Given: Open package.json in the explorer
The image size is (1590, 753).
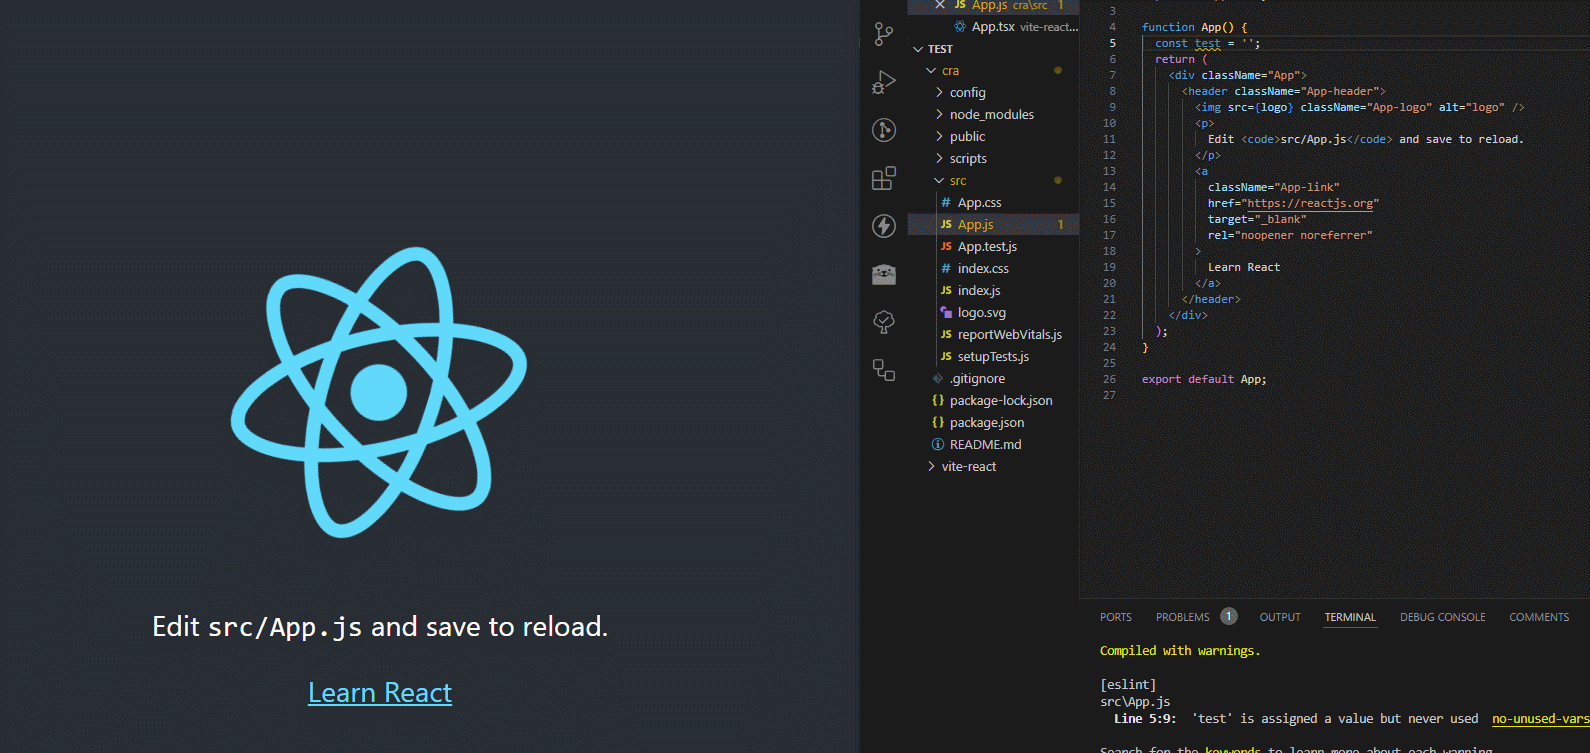Looking at the screenshot, I should (x=986, y=423).
